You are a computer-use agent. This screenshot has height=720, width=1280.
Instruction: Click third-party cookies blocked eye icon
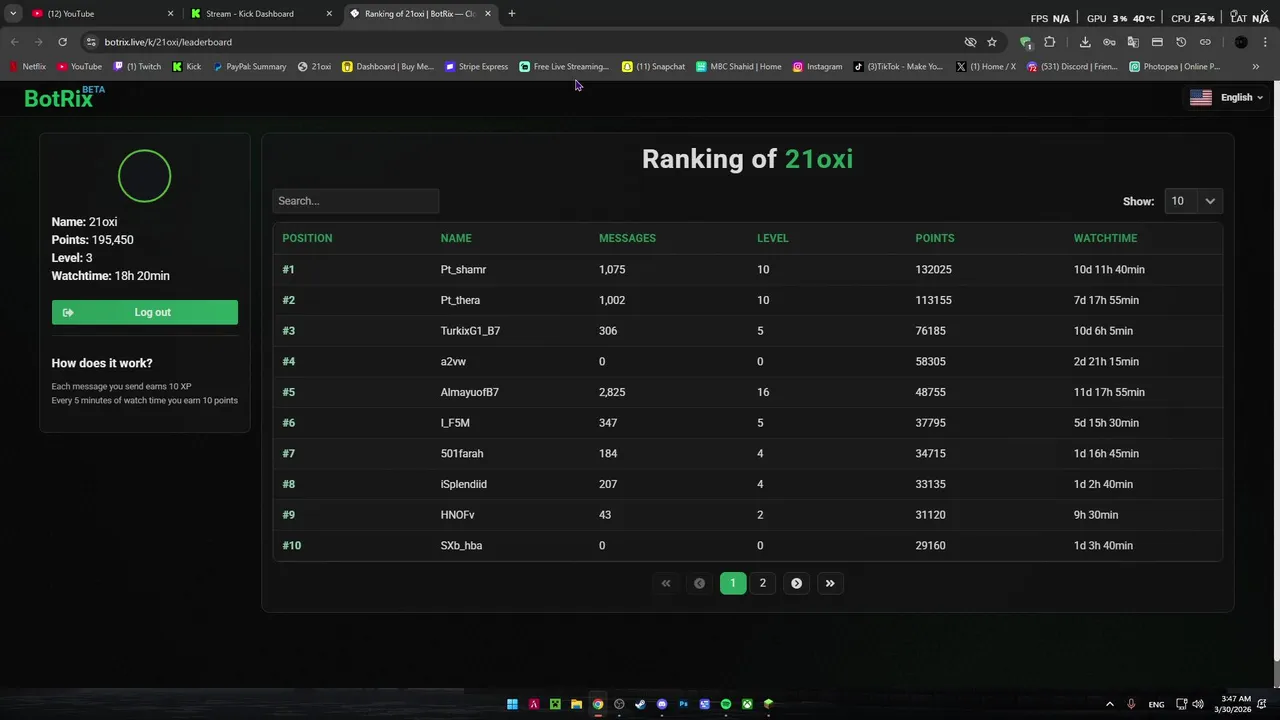970,42
